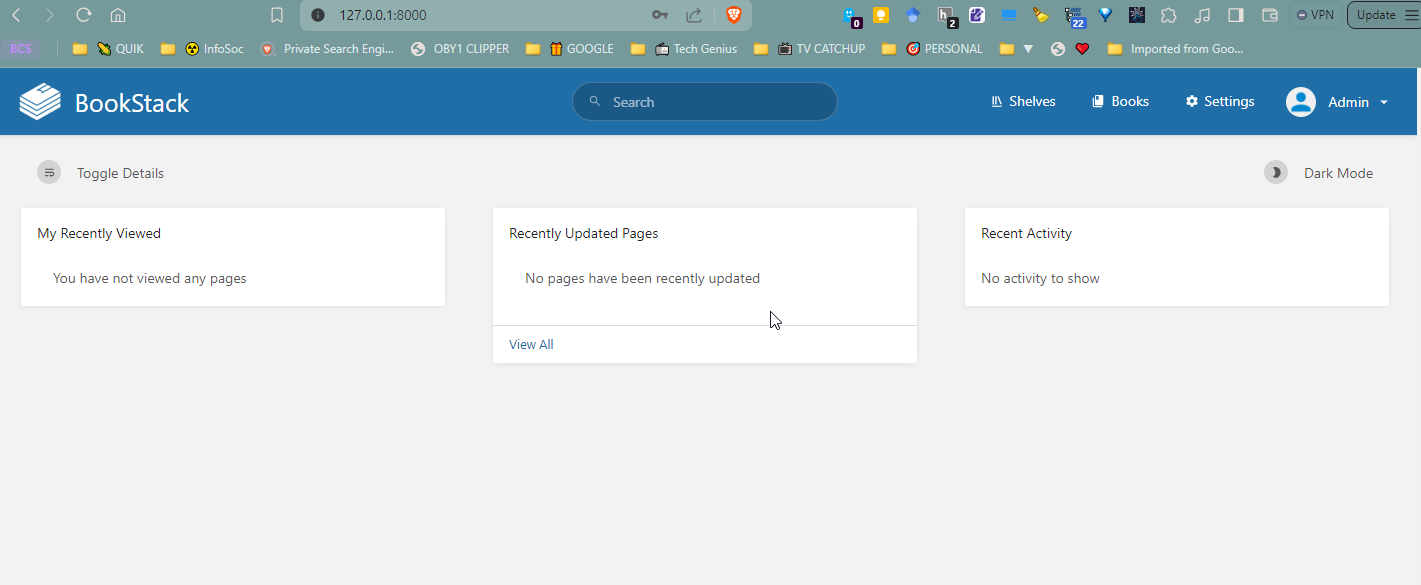Screen dimensions: 1421x585
Task: Click the red heart bookmark
Action: (1082, 48)
